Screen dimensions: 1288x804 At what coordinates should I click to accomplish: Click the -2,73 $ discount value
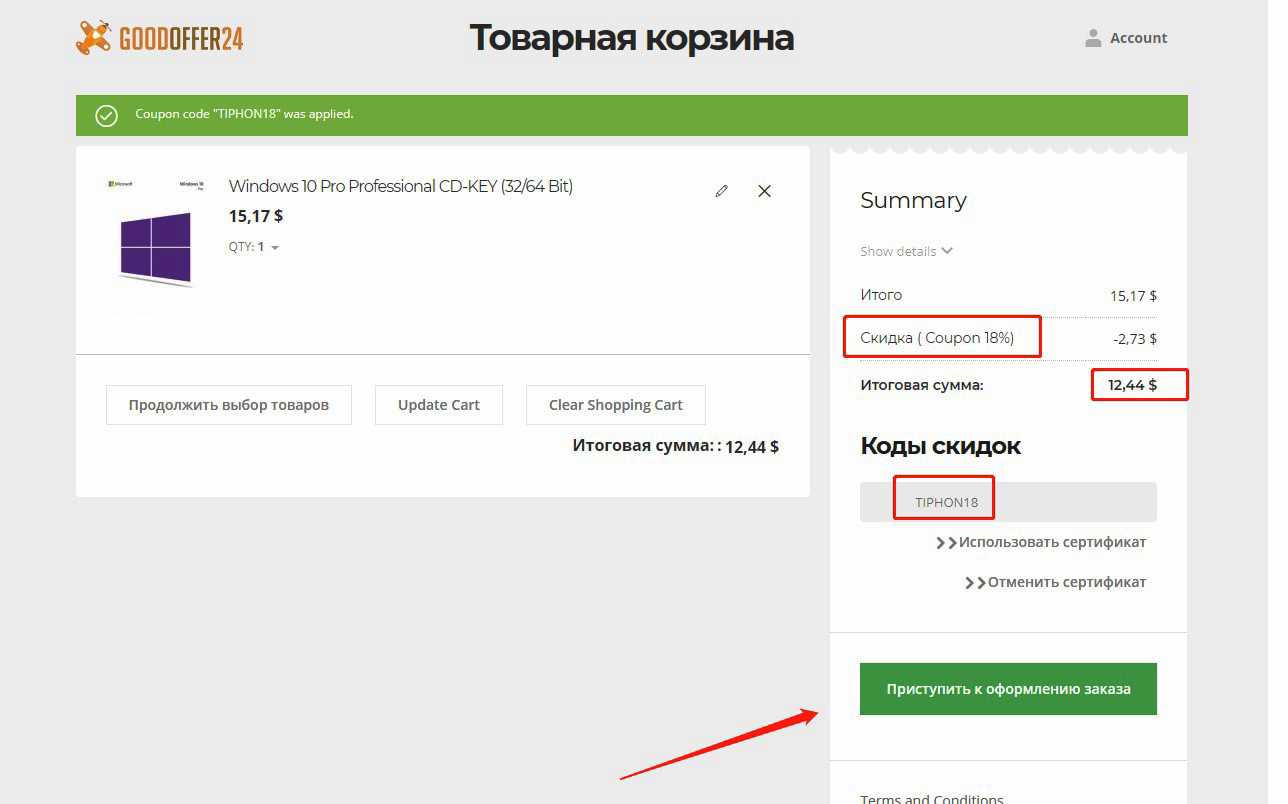click(x=1135, y=339)
